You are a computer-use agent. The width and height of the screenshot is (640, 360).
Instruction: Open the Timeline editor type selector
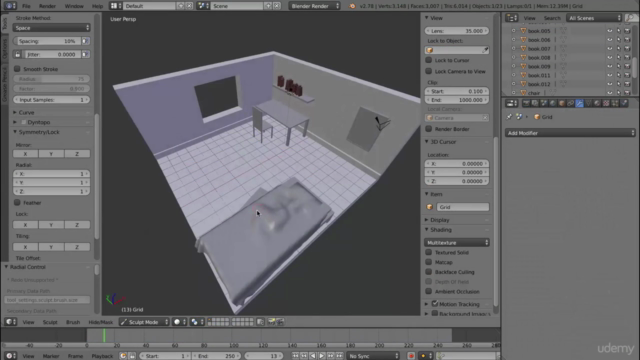pyautogui.click(x=11, y=356)
